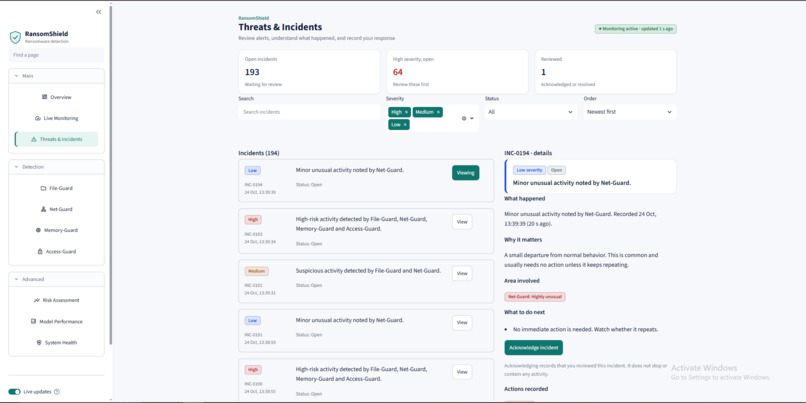The height and width of the screenshot is (403, 806).
Task: Click the Acknowledge incident button
Action: [534, 347]
